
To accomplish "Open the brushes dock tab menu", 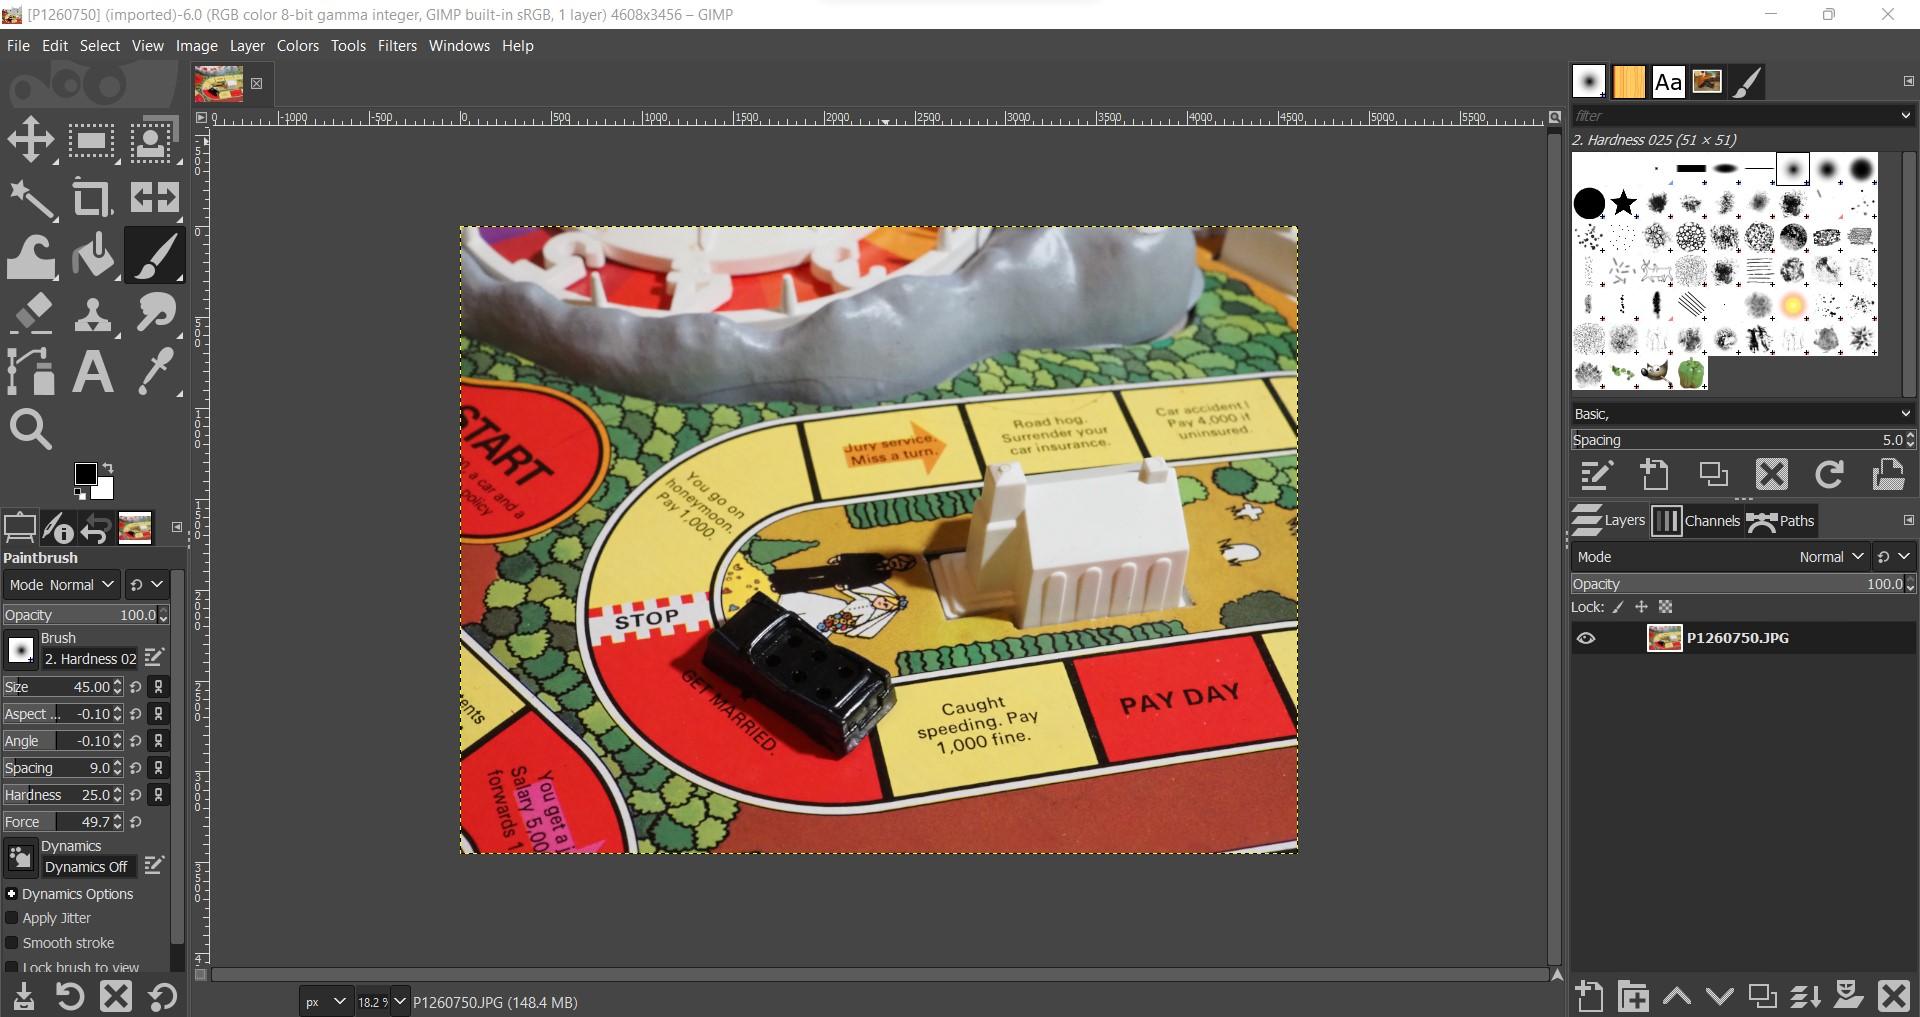I will 1908,81.
